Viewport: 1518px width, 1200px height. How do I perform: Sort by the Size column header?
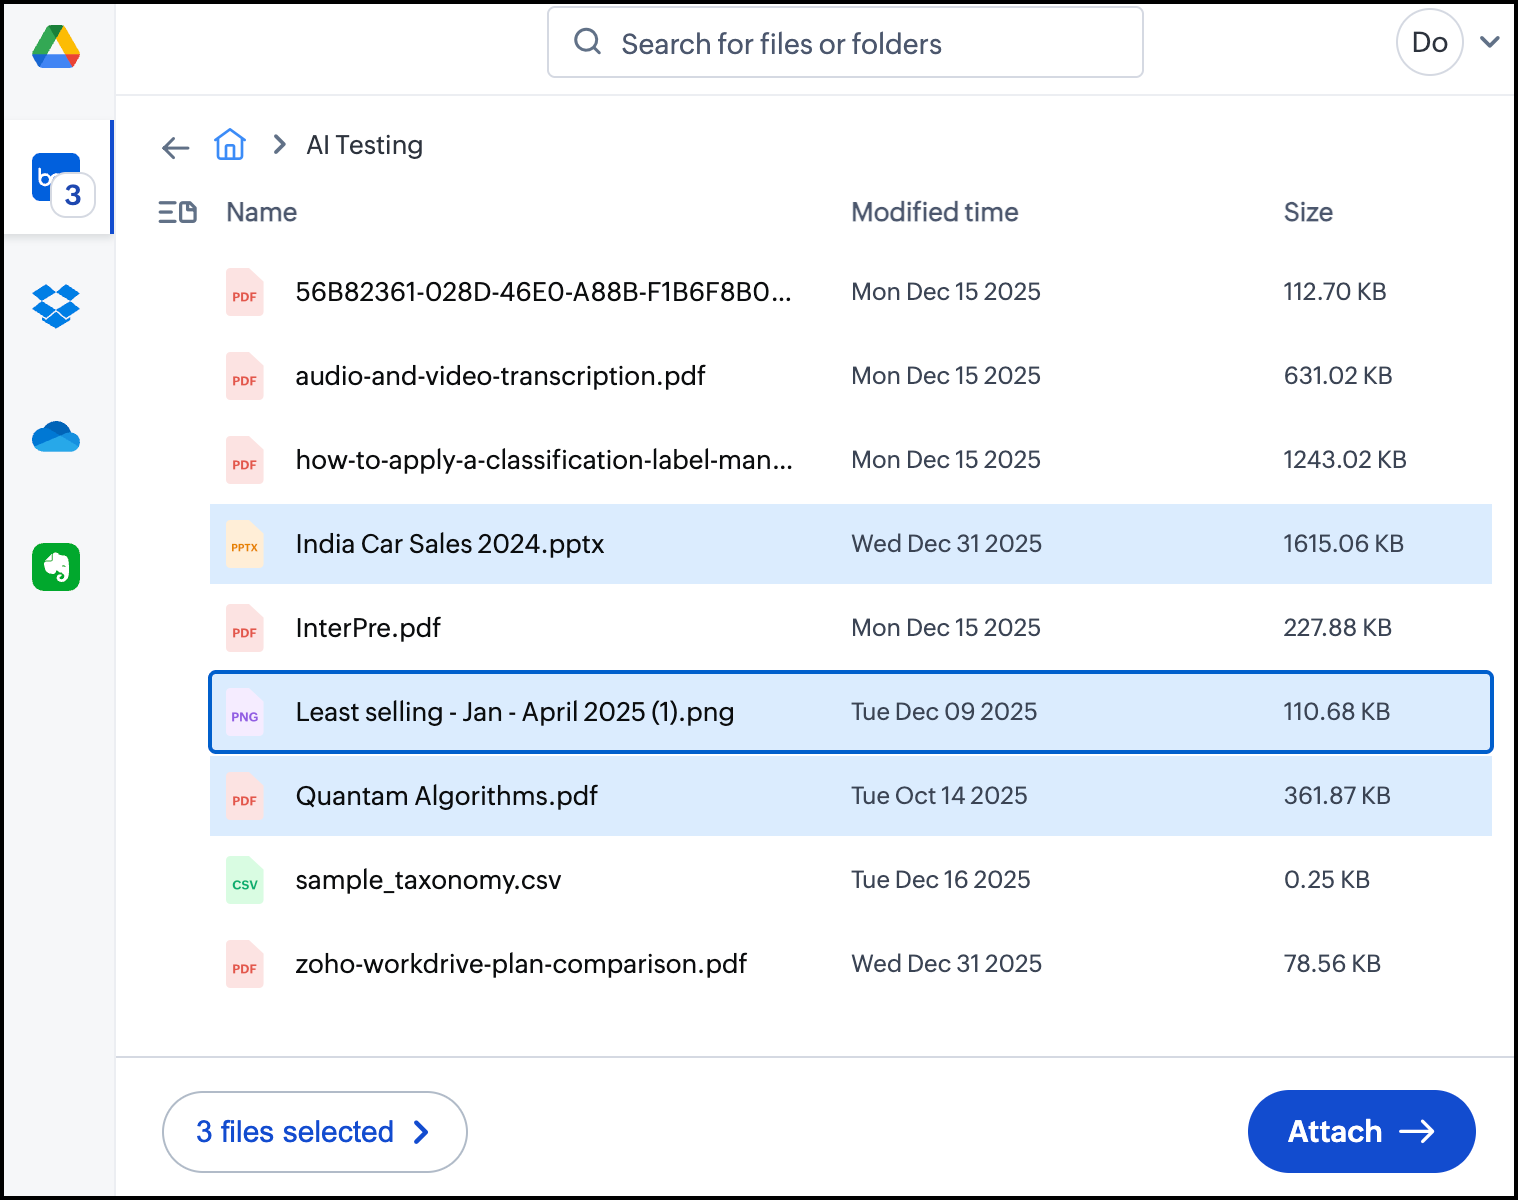1307,212
